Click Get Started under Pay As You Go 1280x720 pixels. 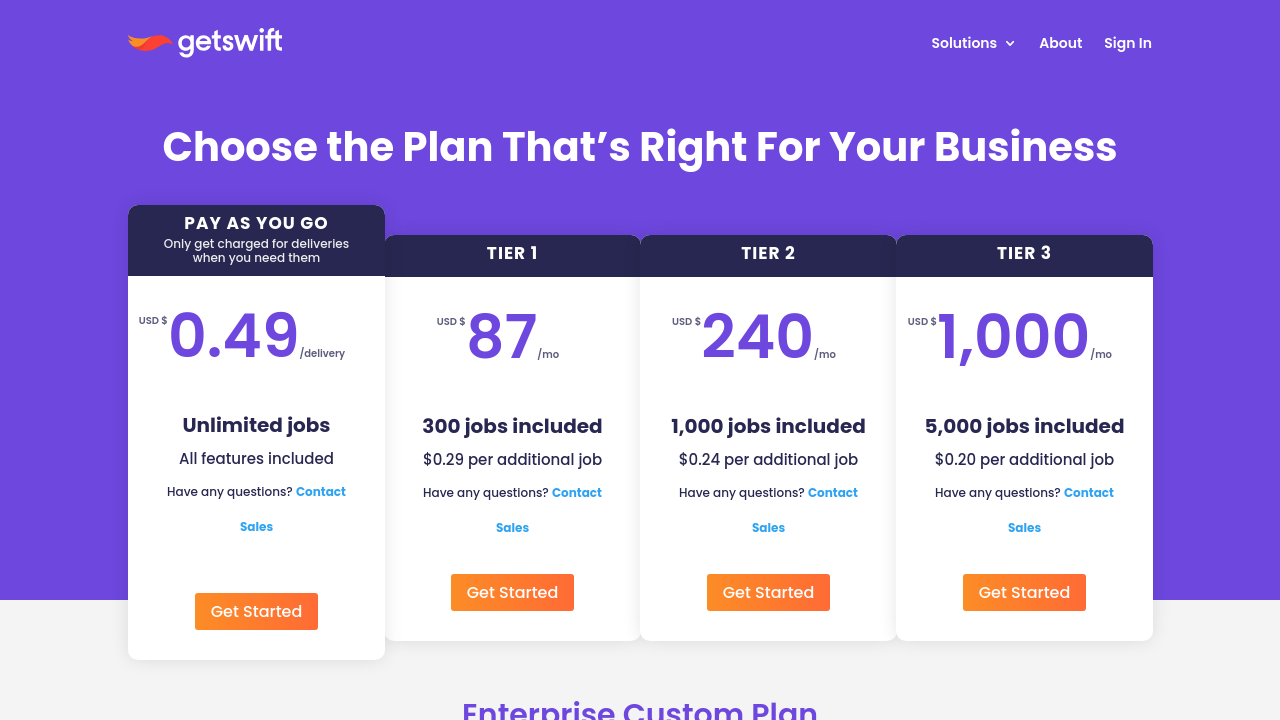click(x=256, y=611)
